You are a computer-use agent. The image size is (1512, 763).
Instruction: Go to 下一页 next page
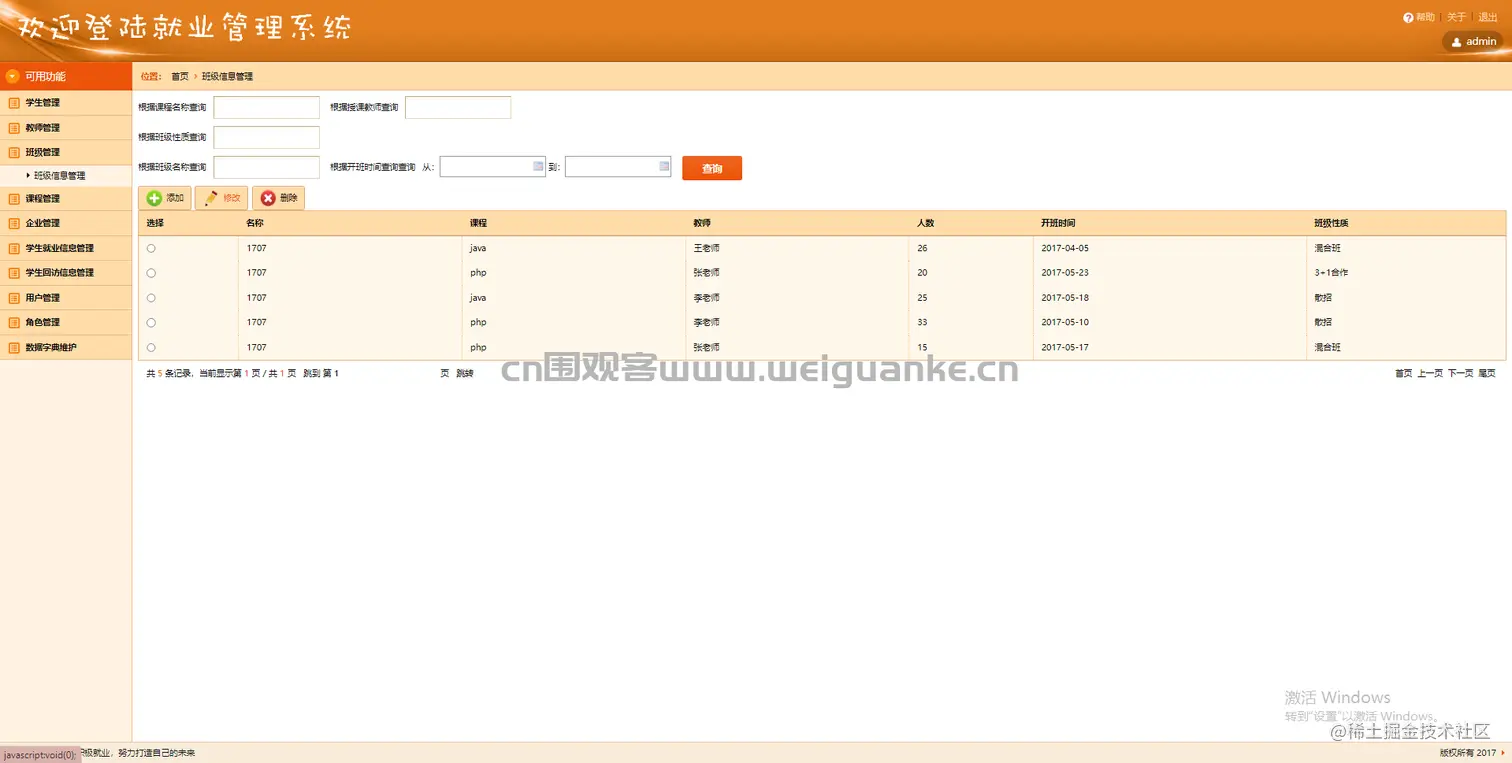pyautogui.click(x=1461, y=373)
